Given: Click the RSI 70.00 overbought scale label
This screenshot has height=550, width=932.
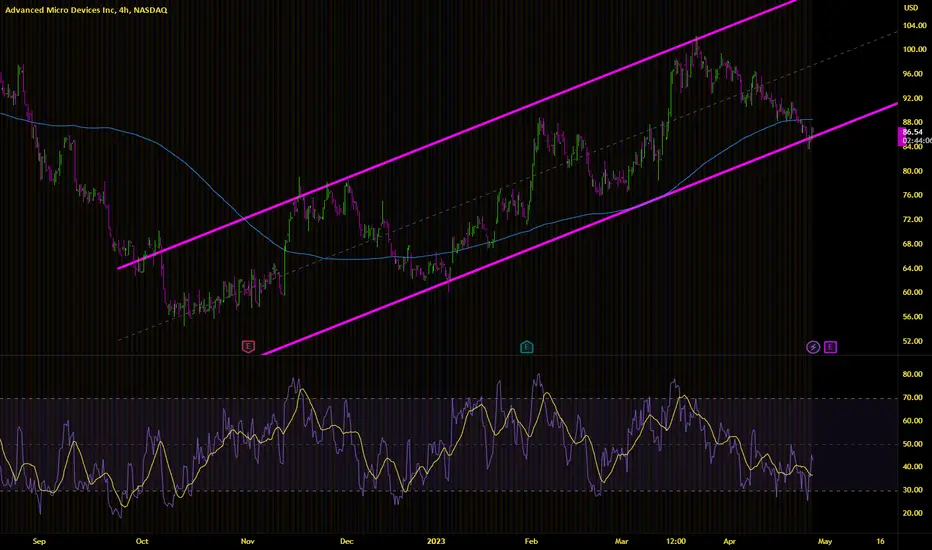Looking at the screenshot, I should (x=912, y=397).
